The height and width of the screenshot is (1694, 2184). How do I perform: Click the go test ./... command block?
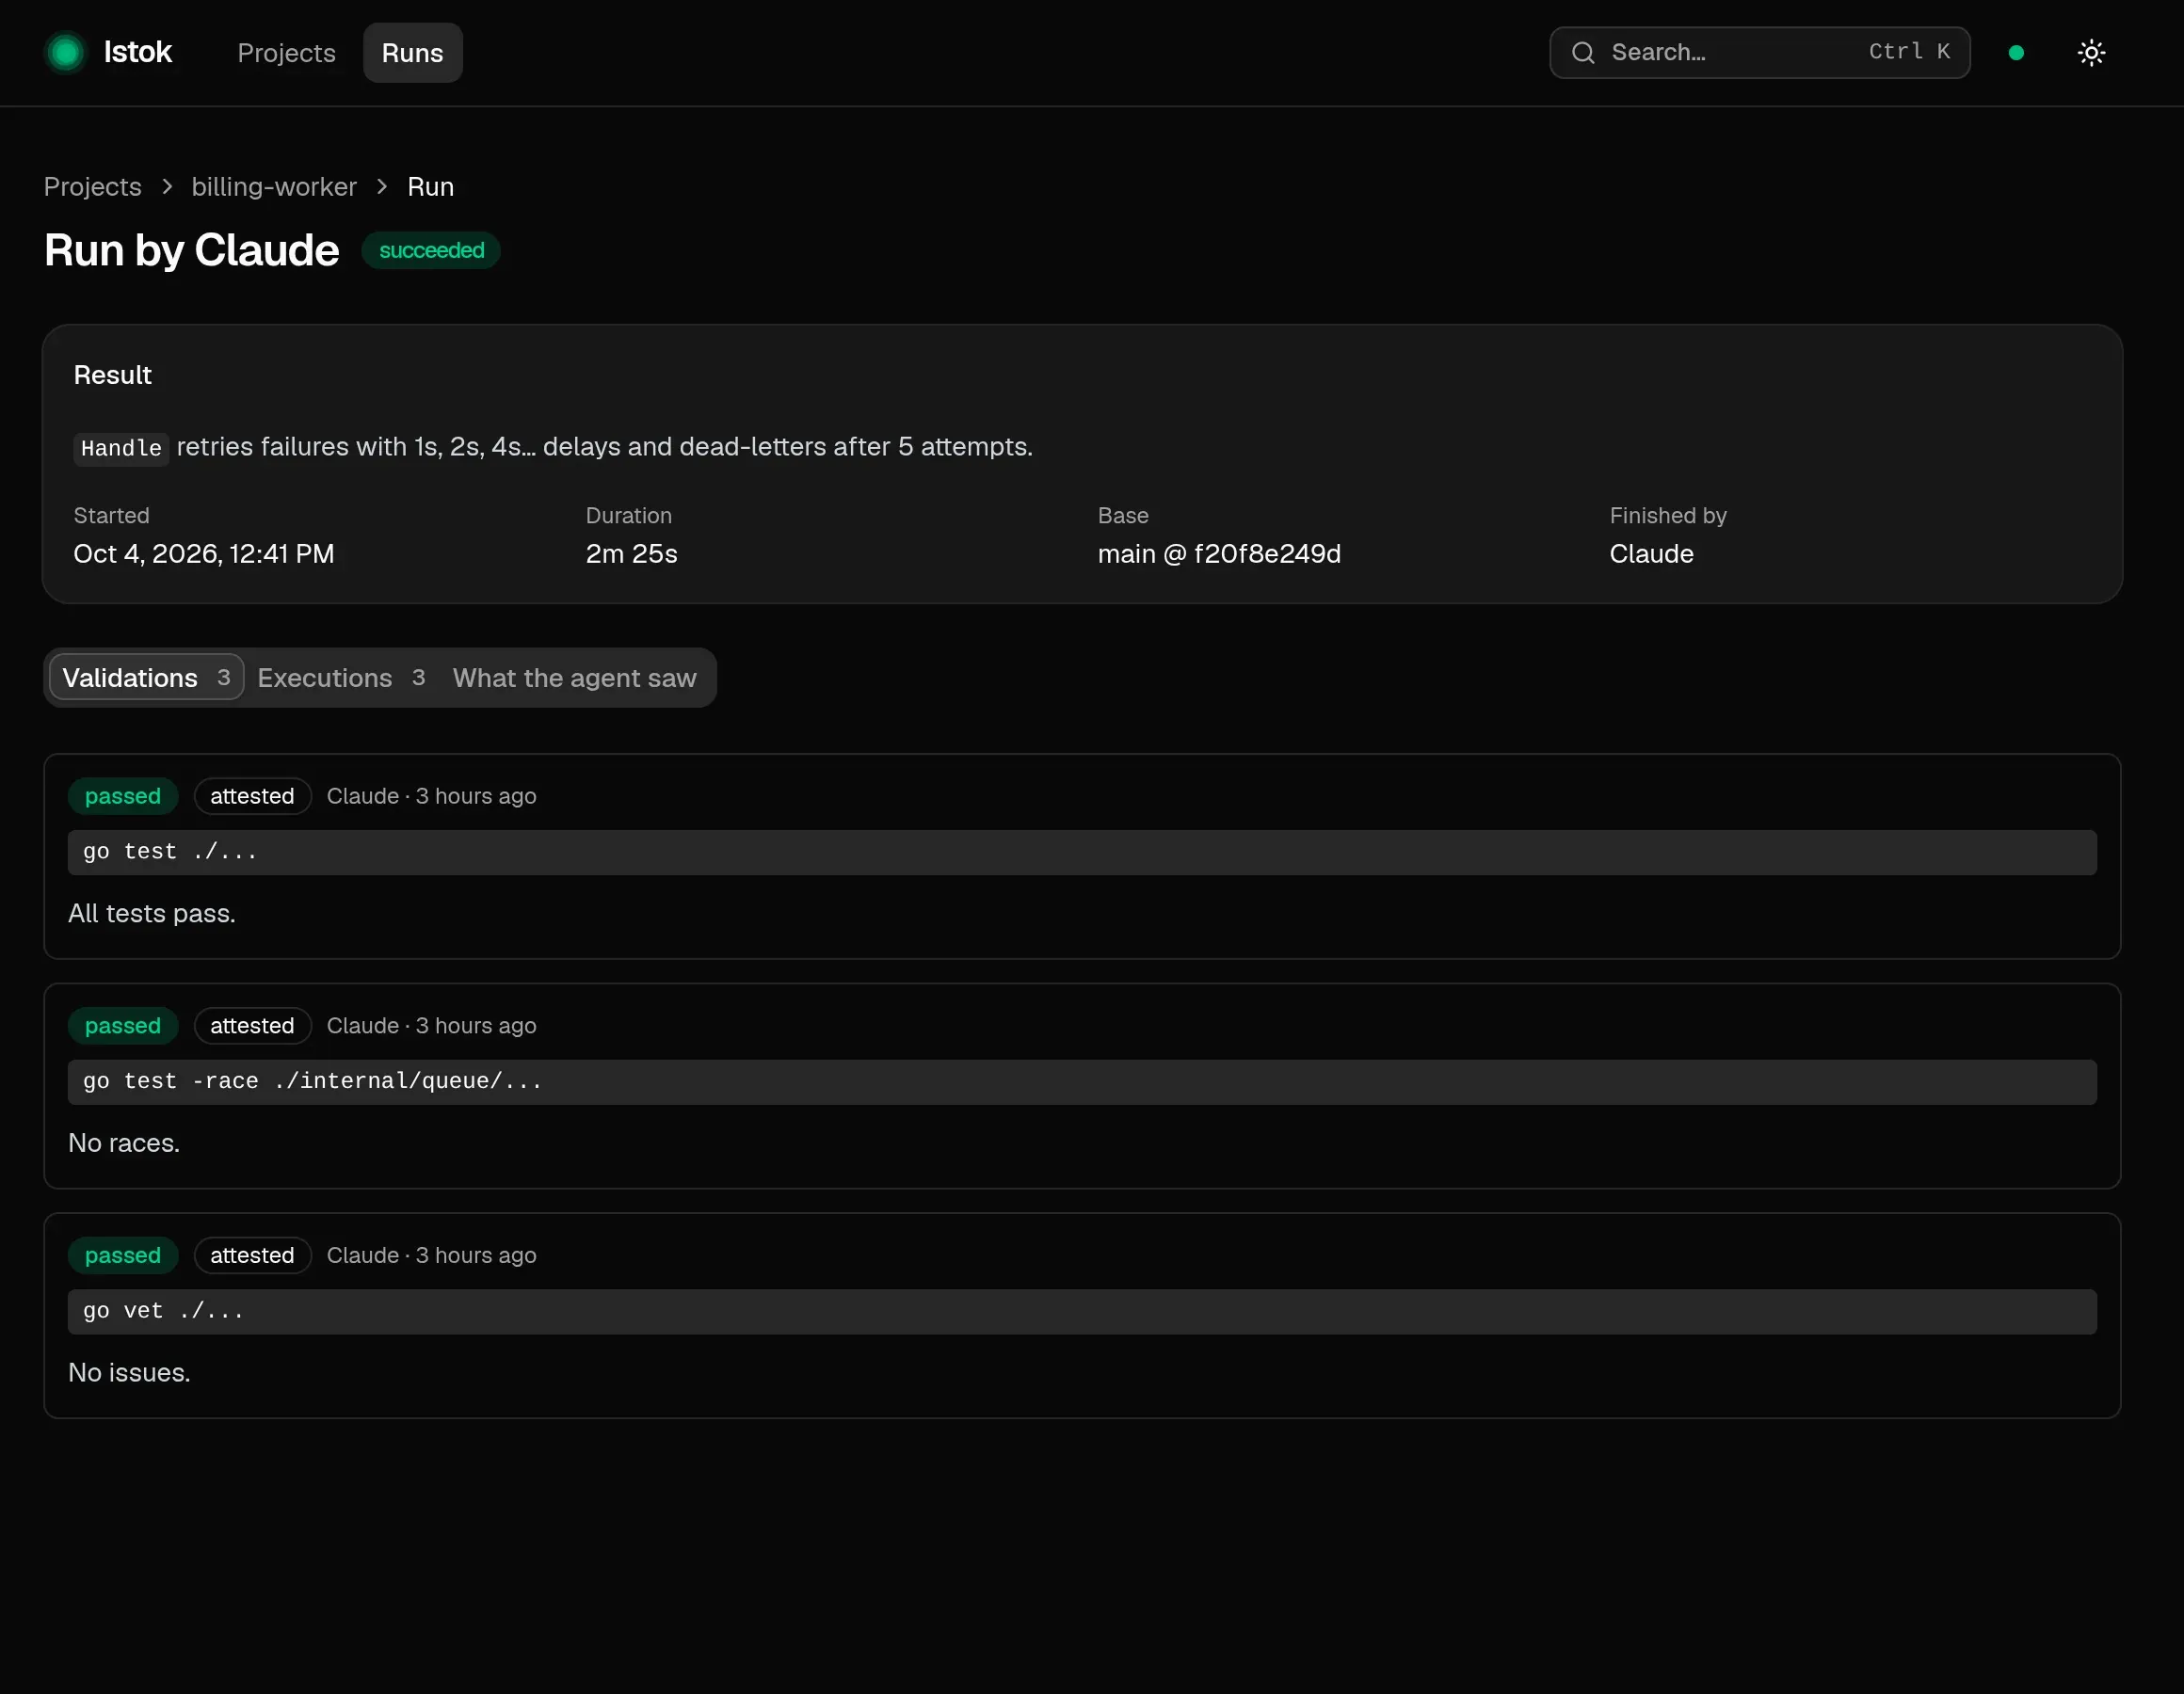click(1082, 852)
